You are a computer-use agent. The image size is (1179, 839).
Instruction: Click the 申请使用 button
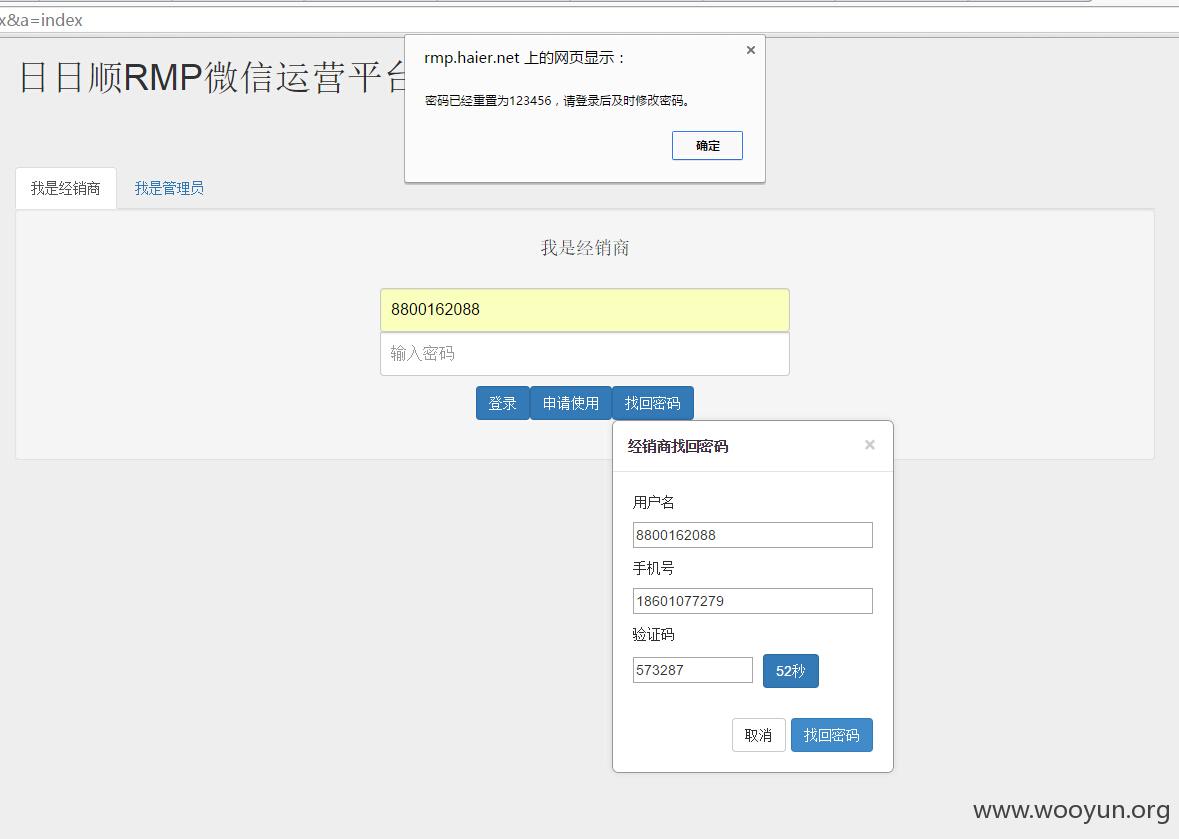click(x=571, y=403)
